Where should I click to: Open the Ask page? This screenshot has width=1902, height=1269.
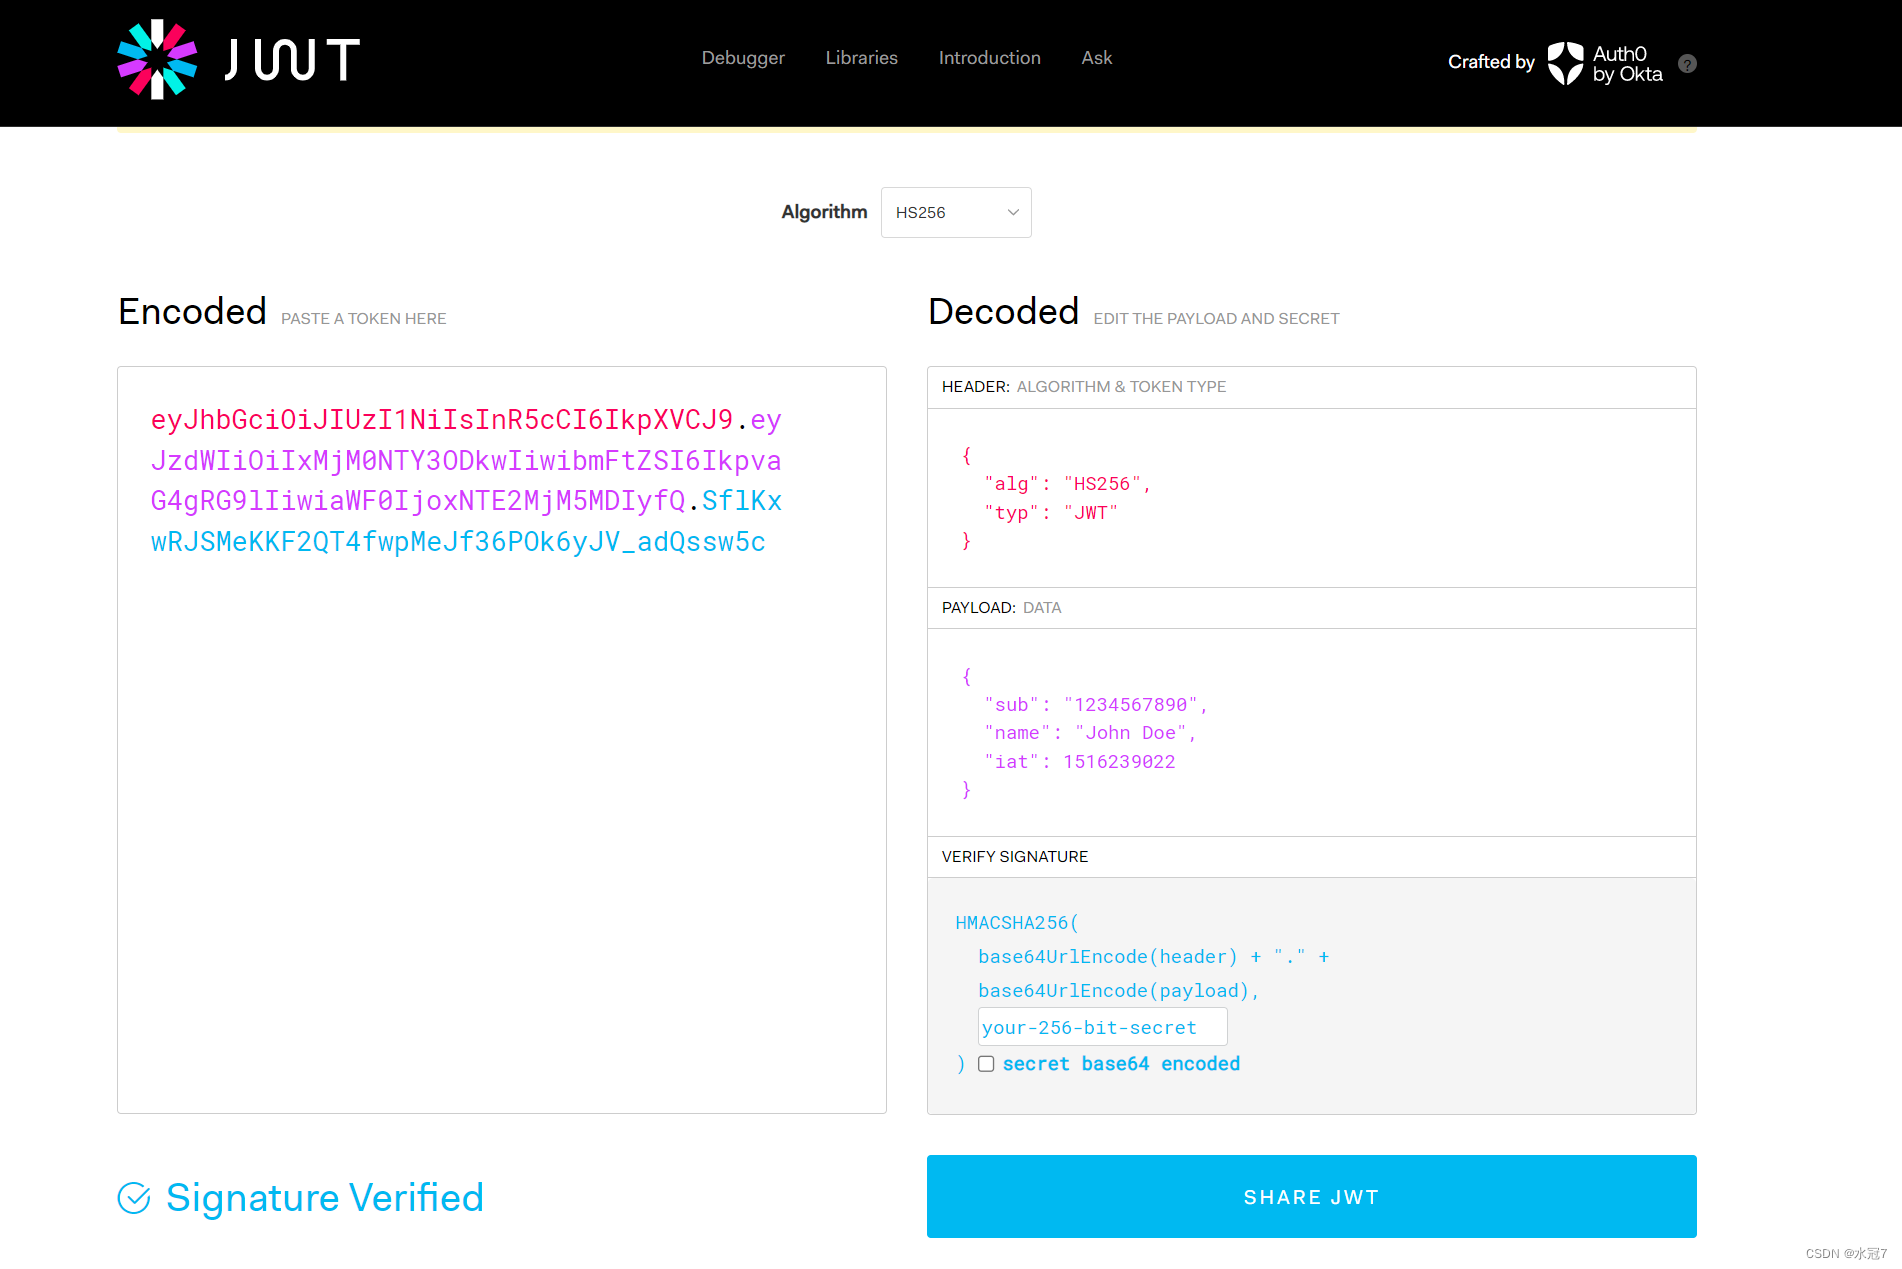pyautogui.click(x=1096, y=58)
